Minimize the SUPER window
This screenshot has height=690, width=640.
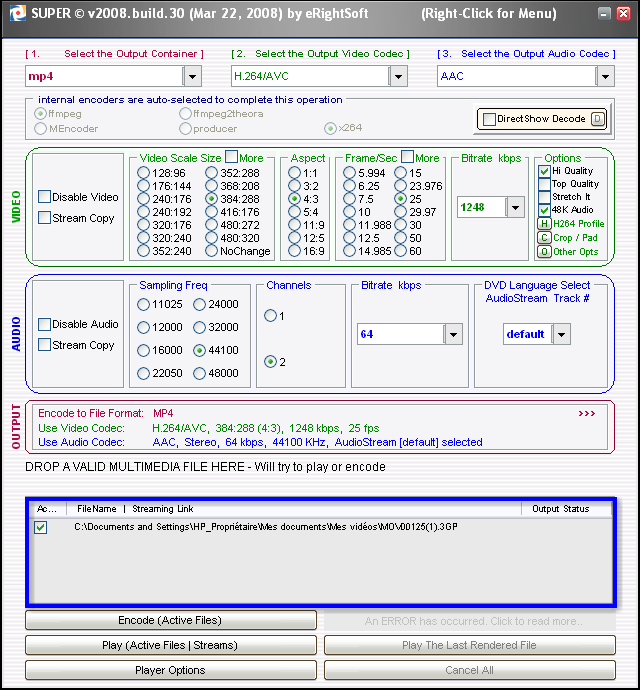604,14
